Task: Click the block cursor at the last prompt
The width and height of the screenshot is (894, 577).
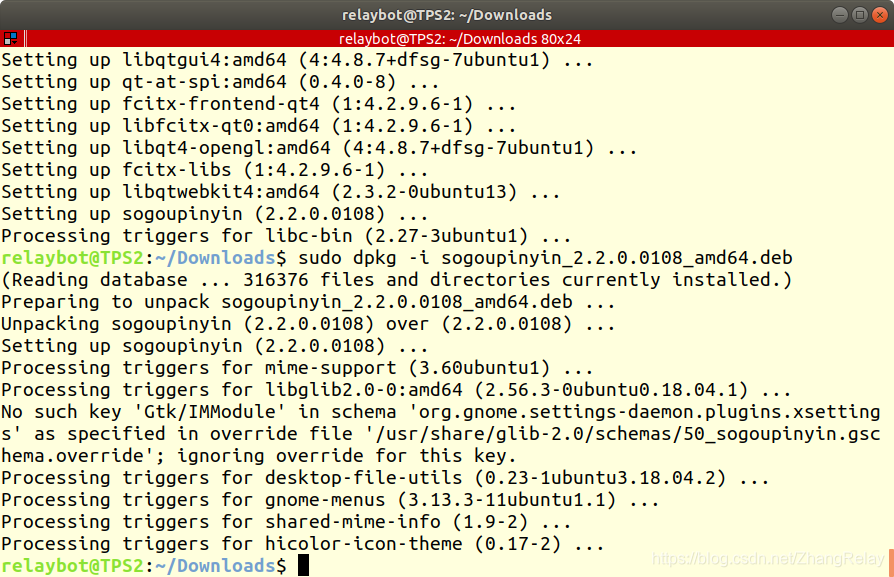Action: point(303,565)
